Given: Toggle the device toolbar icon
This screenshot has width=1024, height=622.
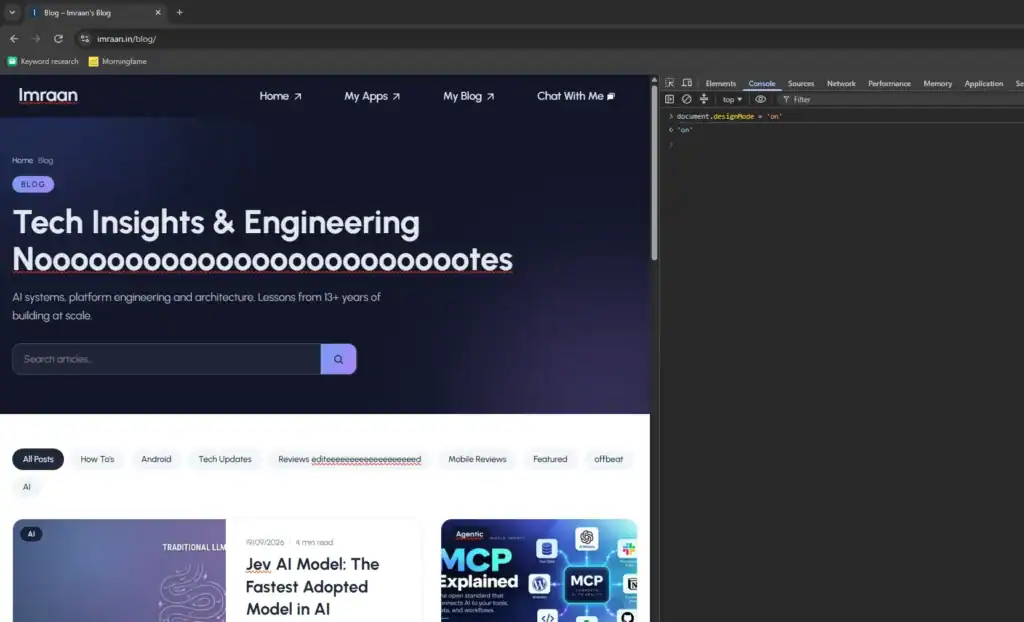Looking at the screenshot, I should pos(687,83).
